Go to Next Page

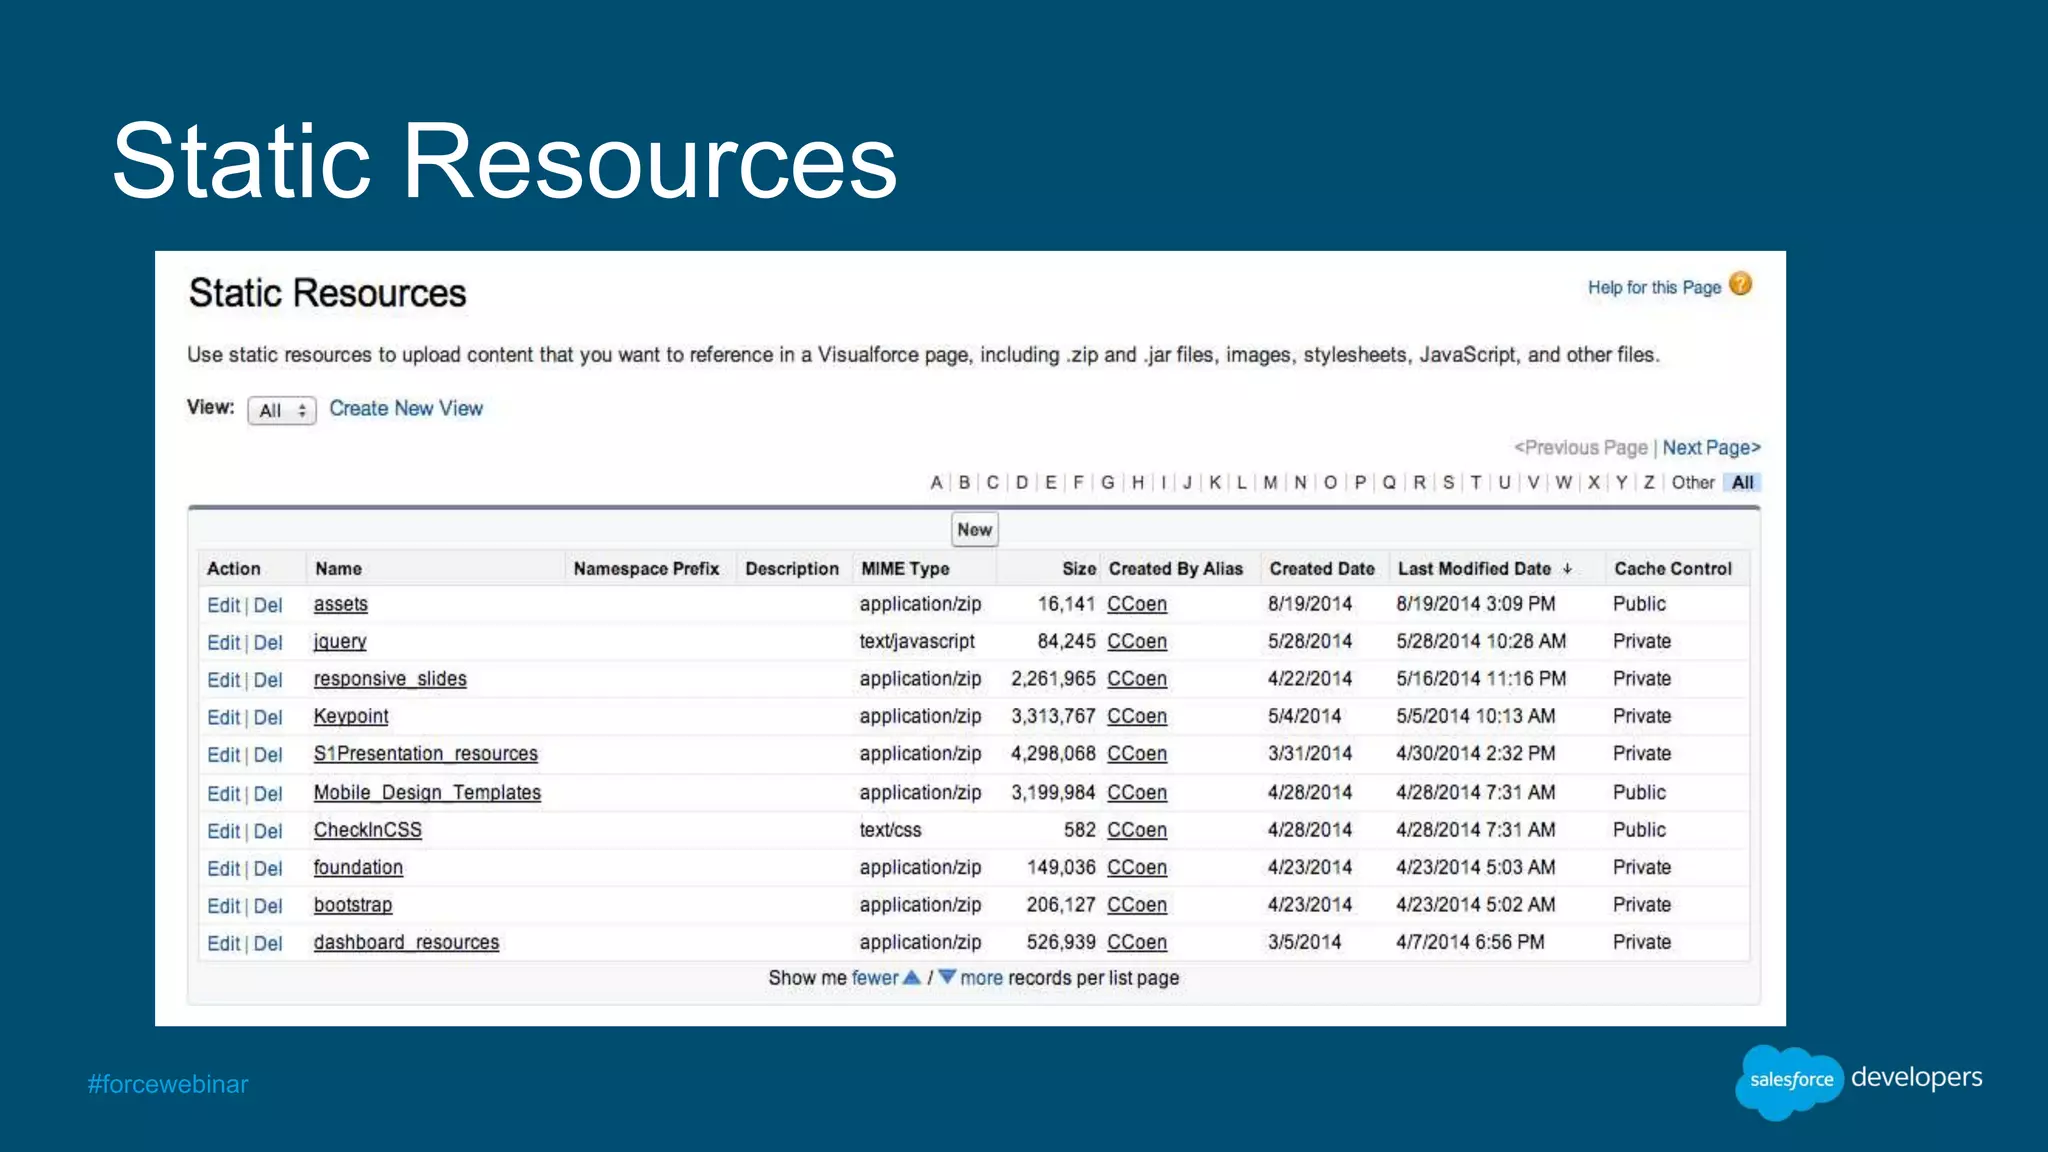click(x=1711, y=448)
